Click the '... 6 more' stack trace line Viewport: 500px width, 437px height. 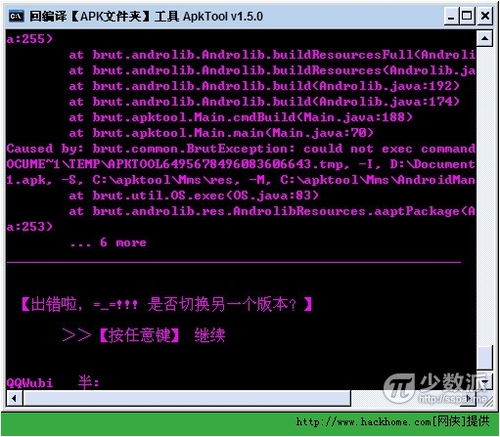coord(108,243)
